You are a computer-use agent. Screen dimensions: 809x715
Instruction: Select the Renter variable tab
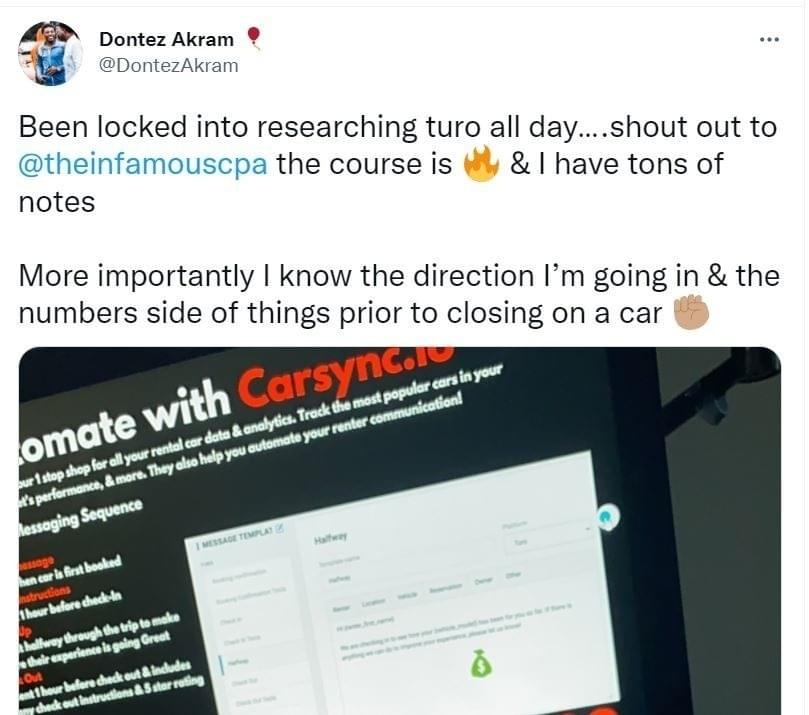[341, 609]
